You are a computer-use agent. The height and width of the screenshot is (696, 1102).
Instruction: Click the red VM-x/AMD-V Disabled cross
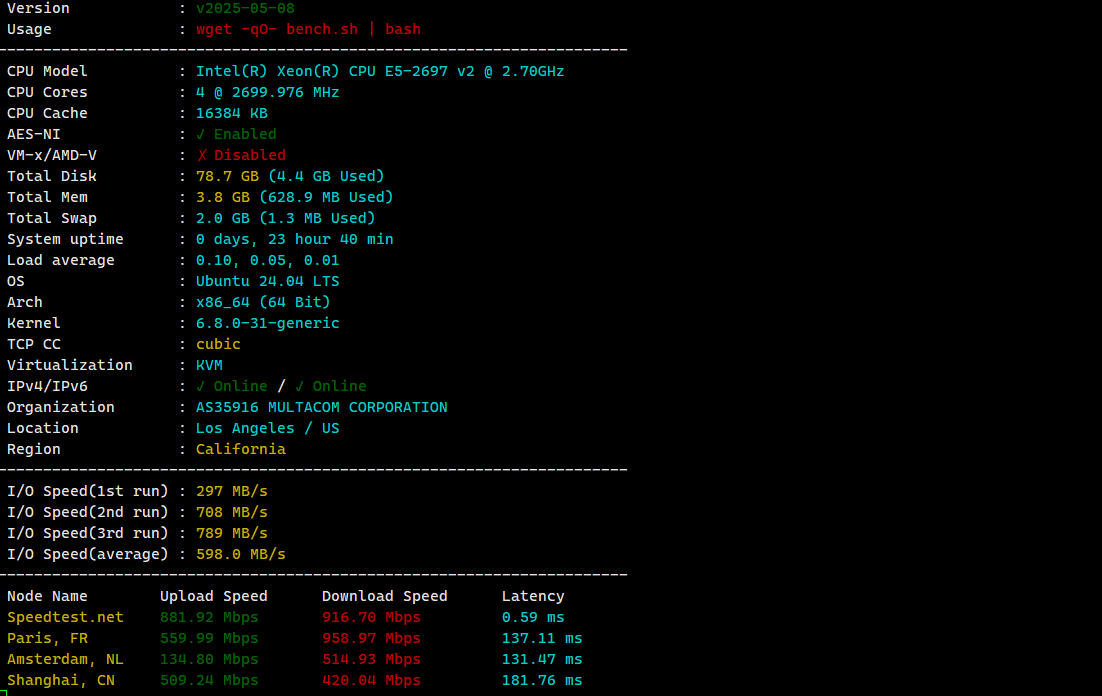pos(201,155)
